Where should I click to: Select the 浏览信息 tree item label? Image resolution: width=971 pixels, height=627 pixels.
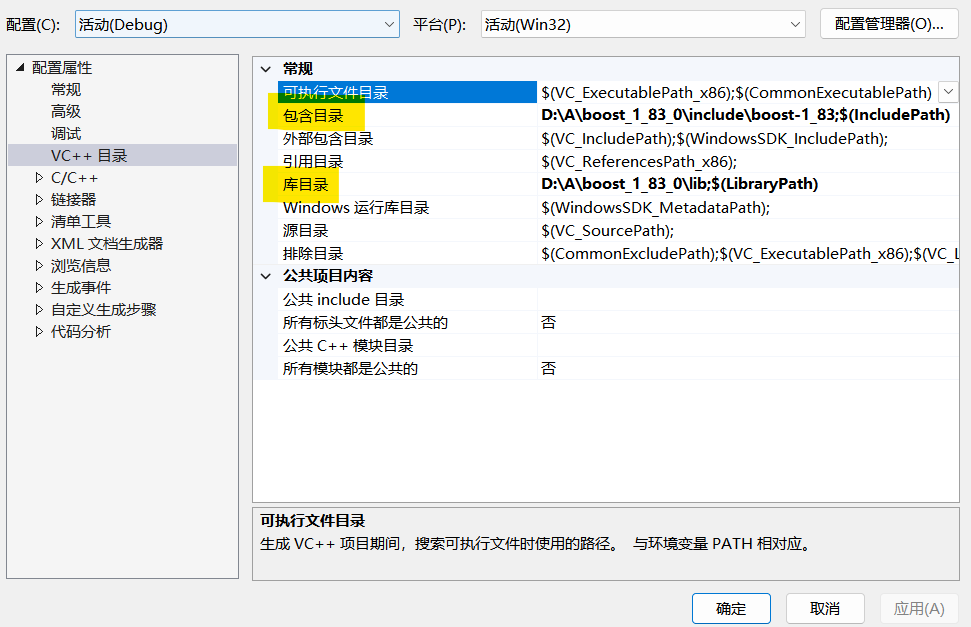81,266
